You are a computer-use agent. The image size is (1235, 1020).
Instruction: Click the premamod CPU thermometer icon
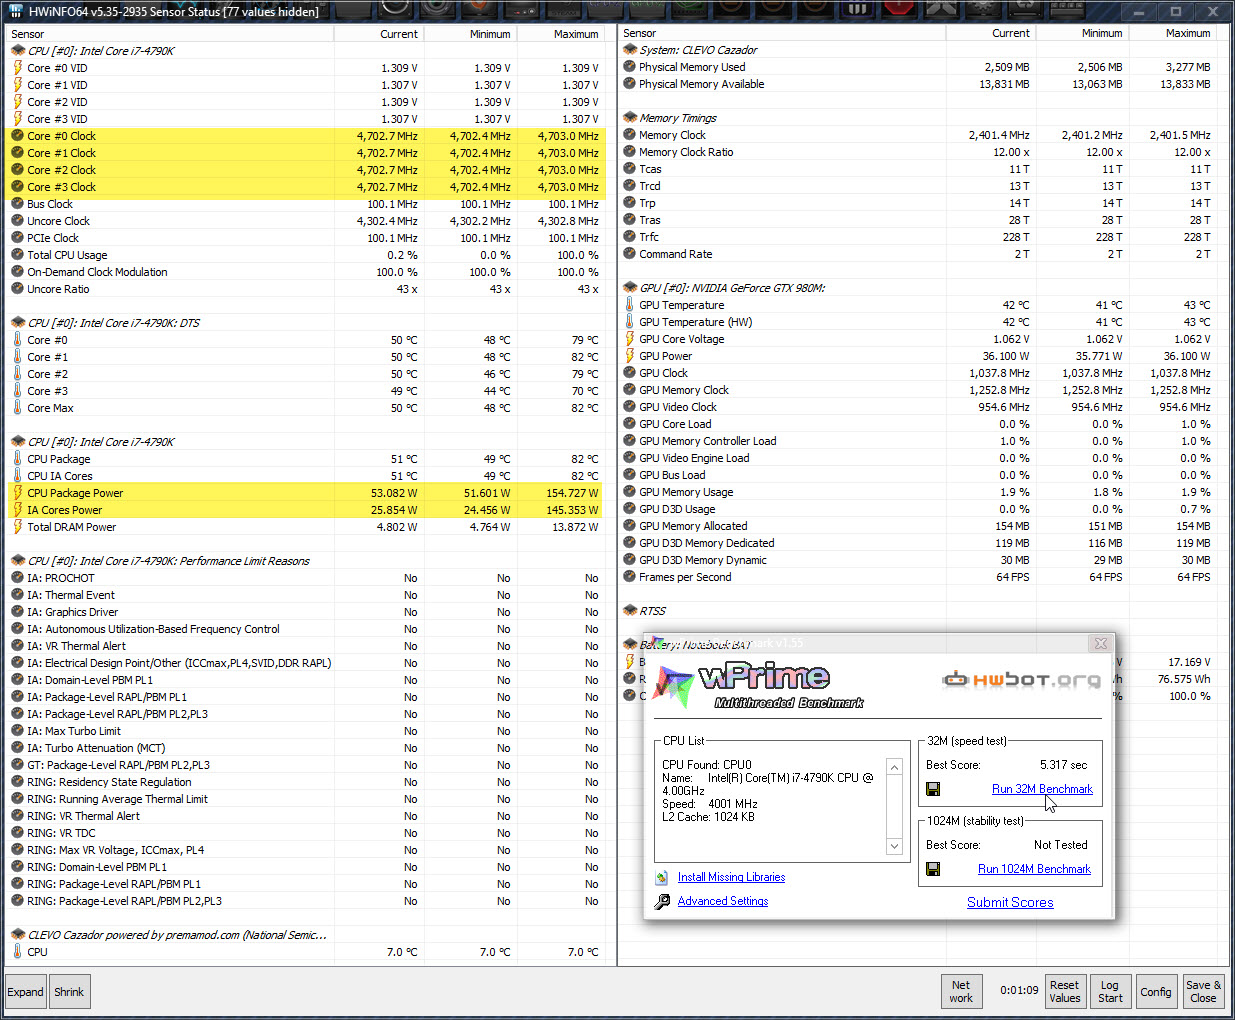(x=17, y=952)
